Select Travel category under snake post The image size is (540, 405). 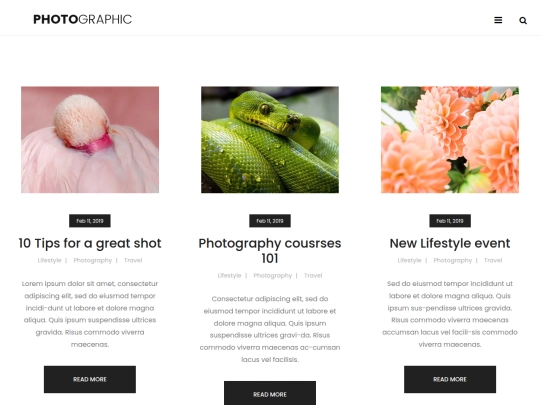tap(313, 276)
